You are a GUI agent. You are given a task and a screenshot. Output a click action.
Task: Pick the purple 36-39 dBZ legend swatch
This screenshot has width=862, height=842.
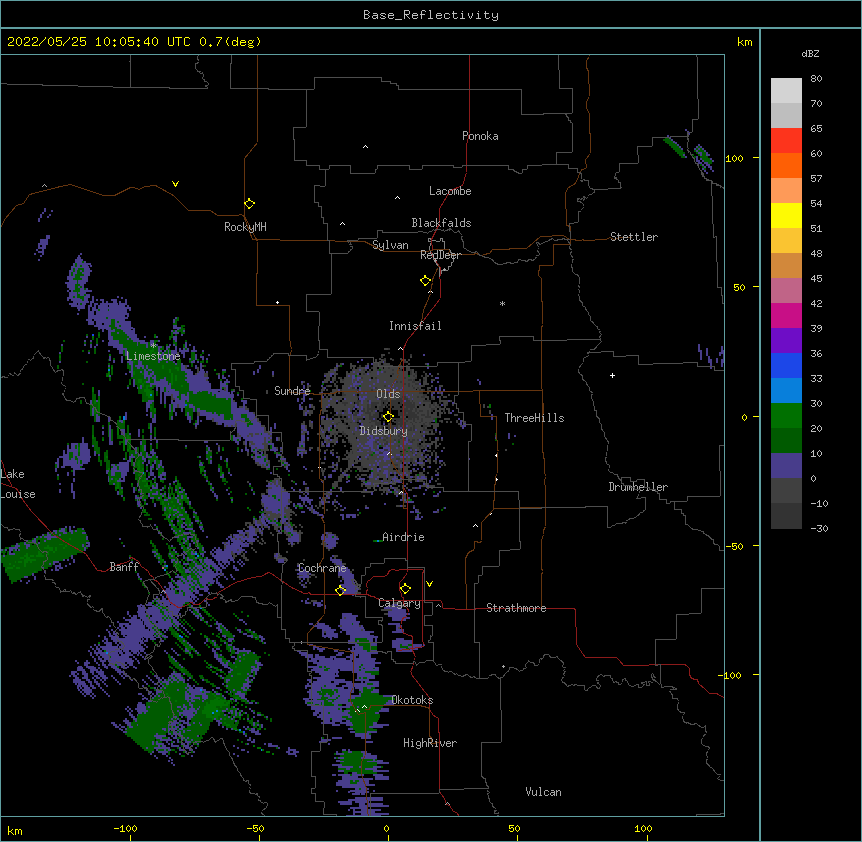point(786,341)
